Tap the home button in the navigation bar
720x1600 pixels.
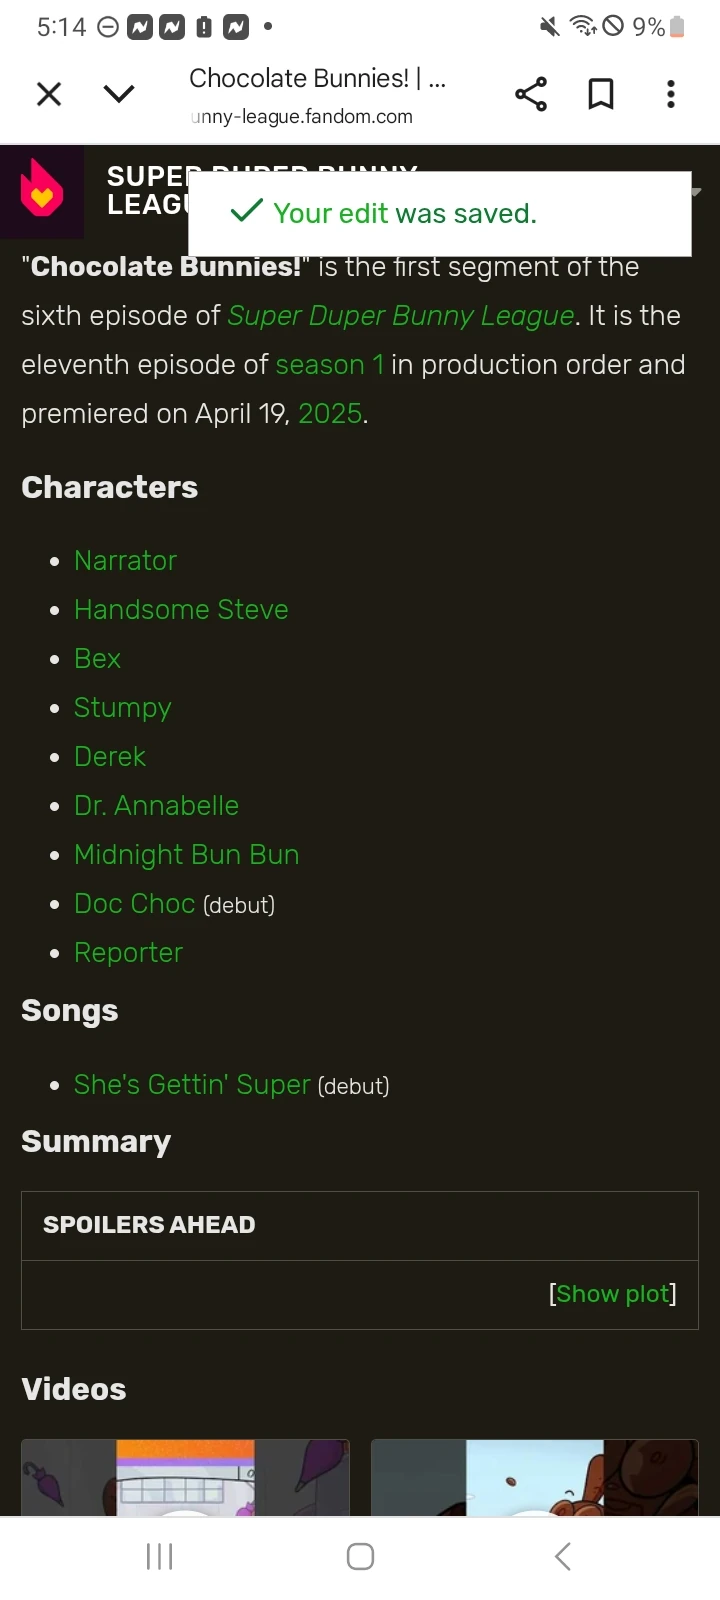coord(360,1556)
